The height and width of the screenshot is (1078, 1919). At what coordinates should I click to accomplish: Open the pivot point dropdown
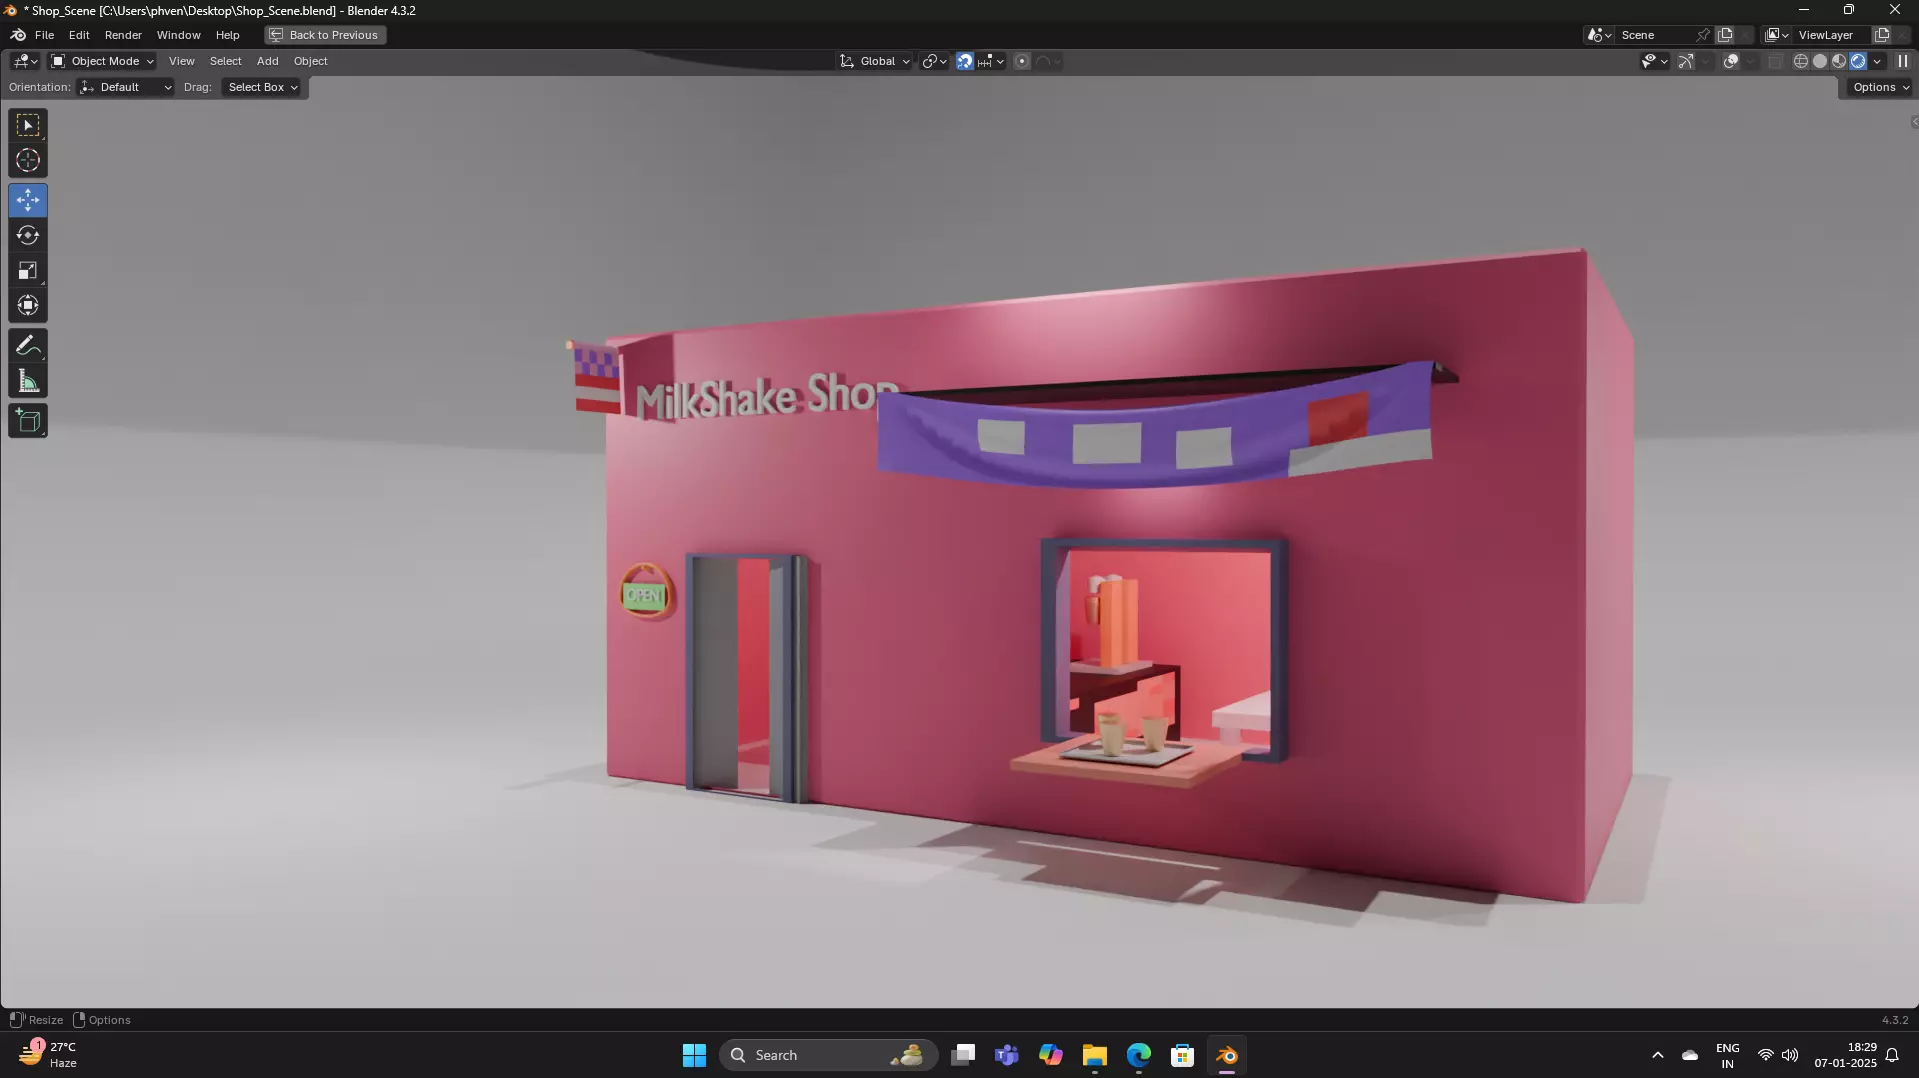coord(934,61)
